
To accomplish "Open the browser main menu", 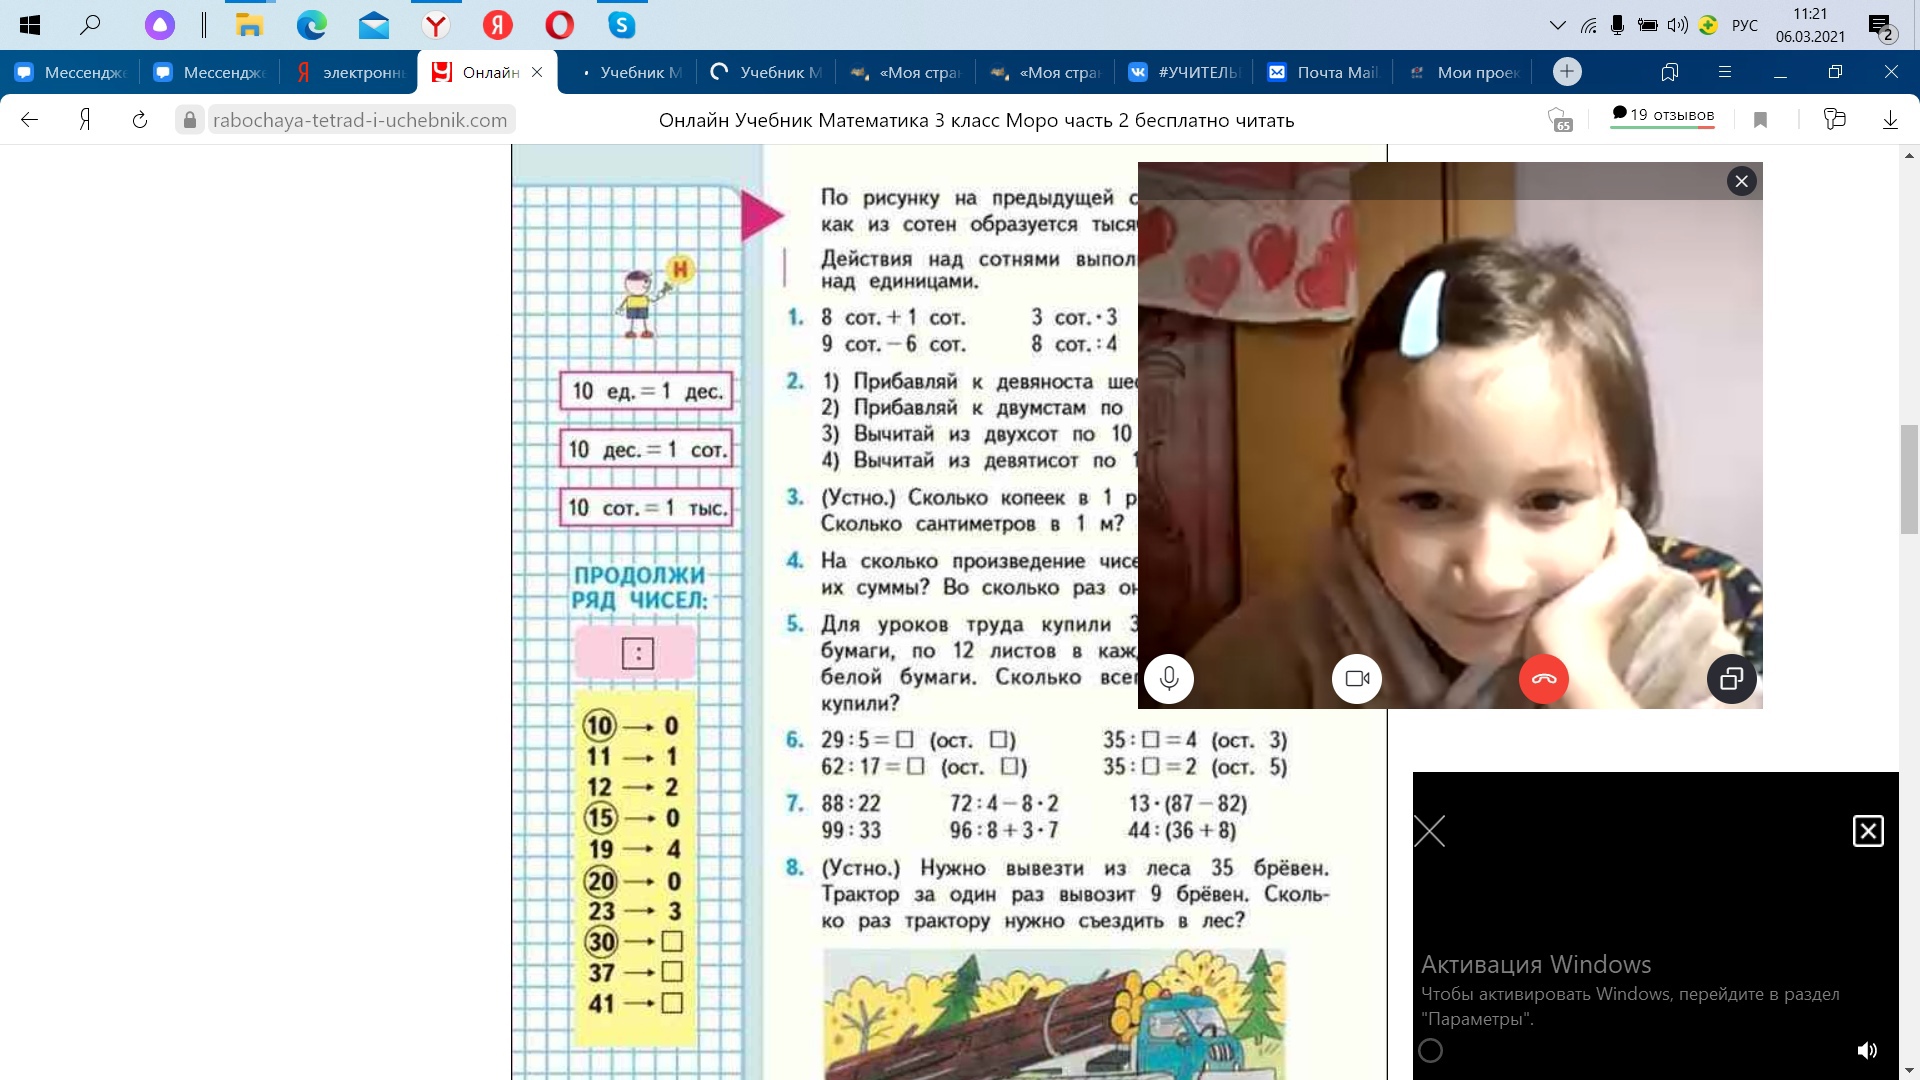I will pyautogui.click(x=1724, y=72).
